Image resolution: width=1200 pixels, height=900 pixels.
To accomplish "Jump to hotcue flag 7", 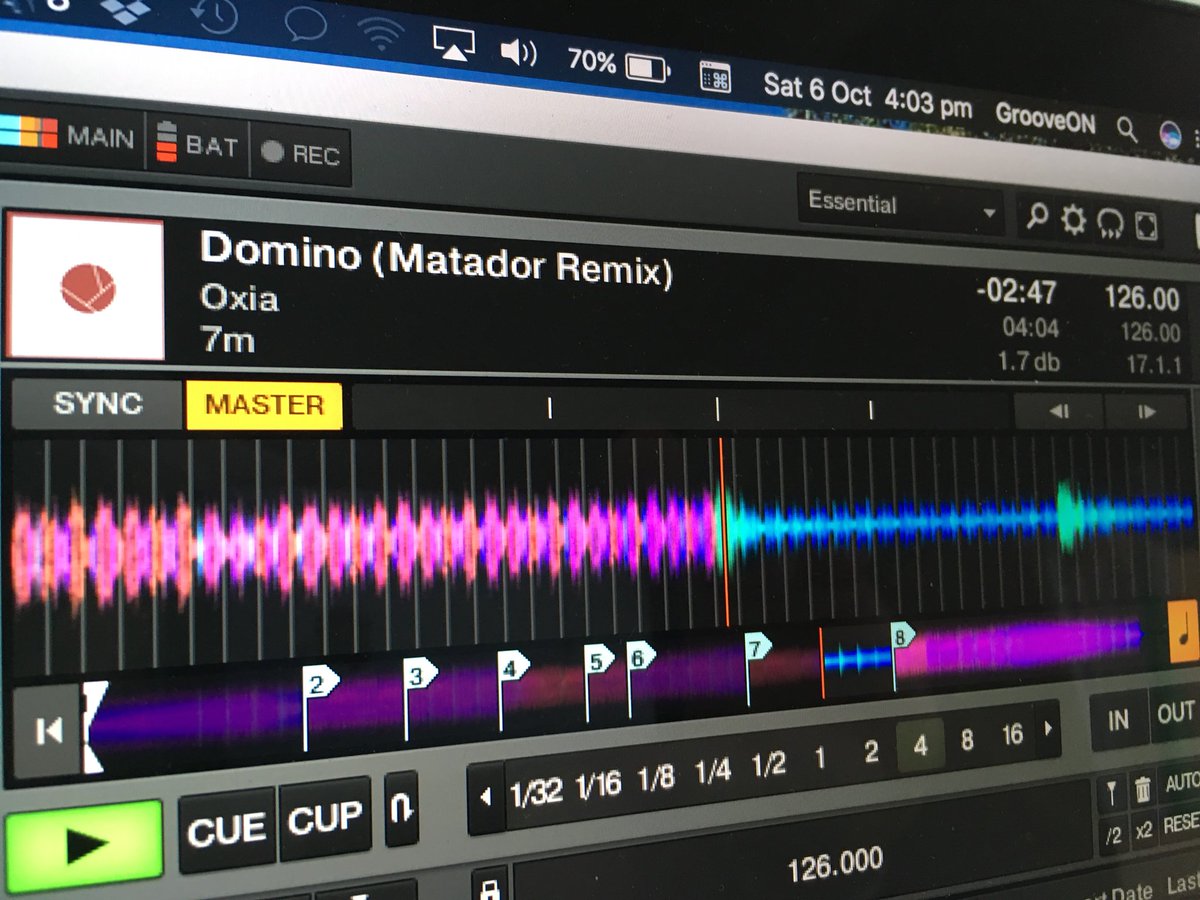I will tap(758, 648).
